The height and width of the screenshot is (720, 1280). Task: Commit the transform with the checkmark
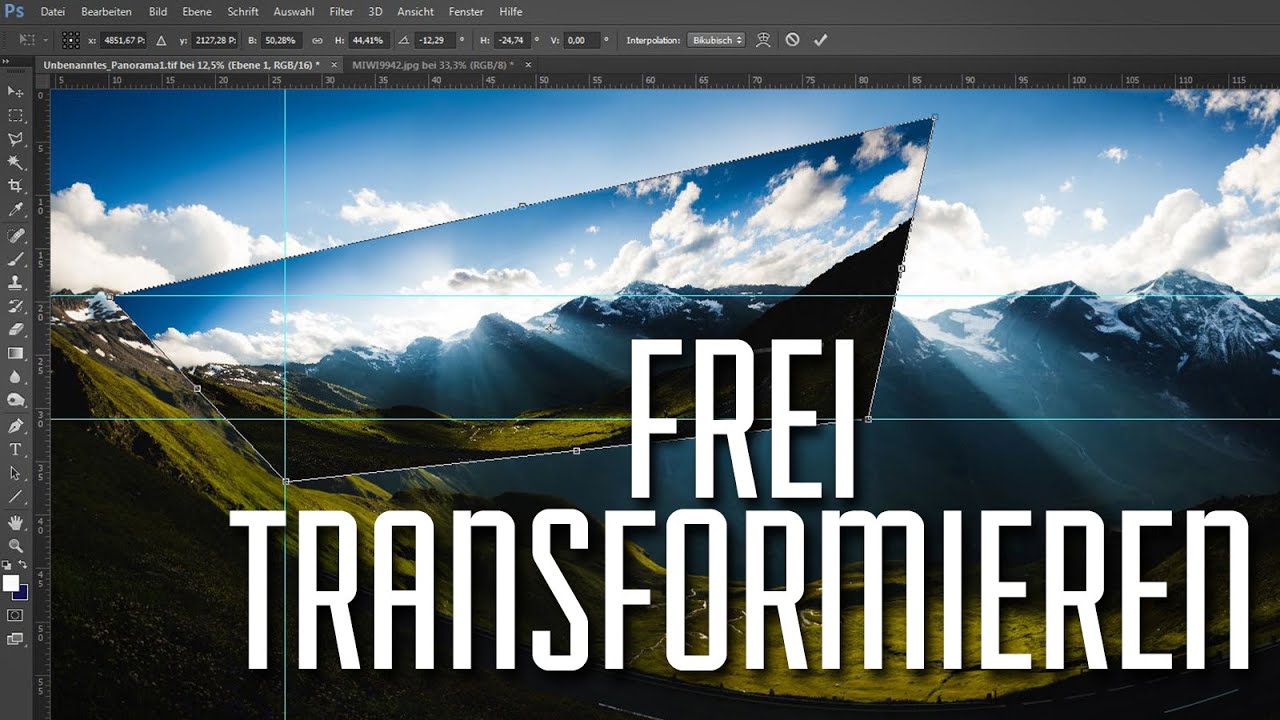click(x=821, y=40)
